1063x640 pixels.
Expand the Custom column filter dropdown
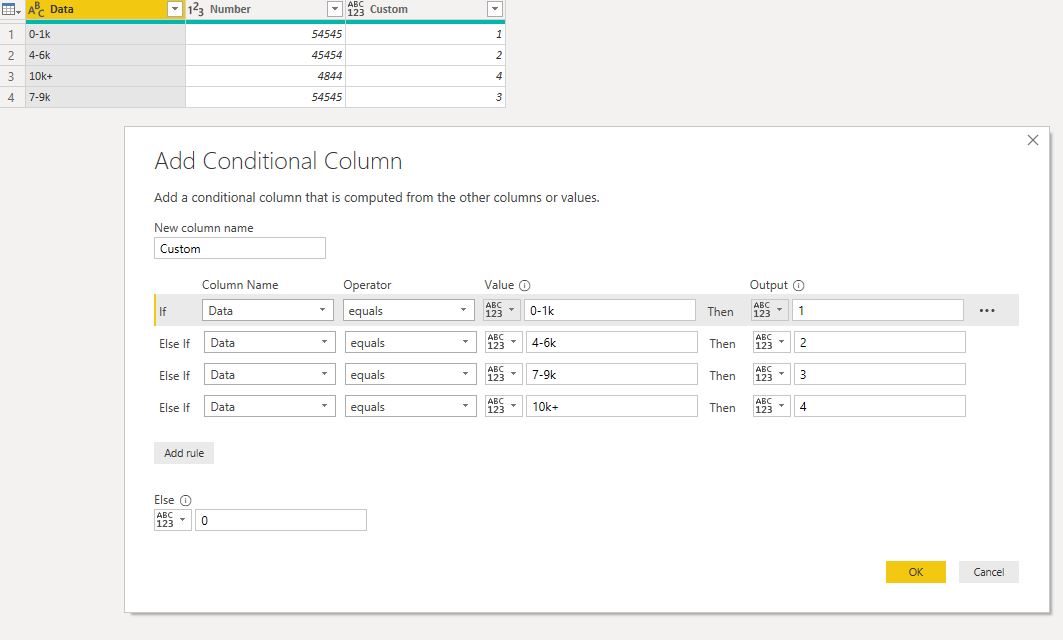[495, 9]
